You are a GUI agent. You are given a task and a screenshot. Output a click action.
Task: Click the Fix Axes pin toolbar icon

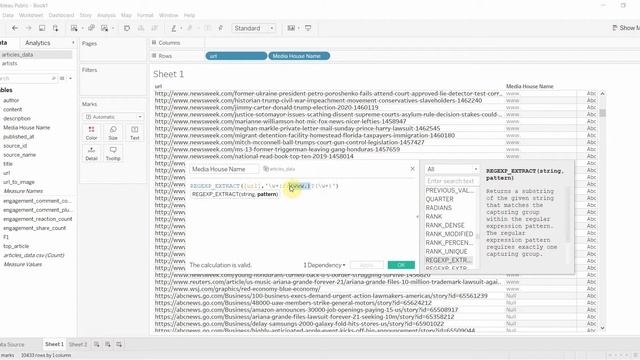pyautogui.click(x=220, y=28)
